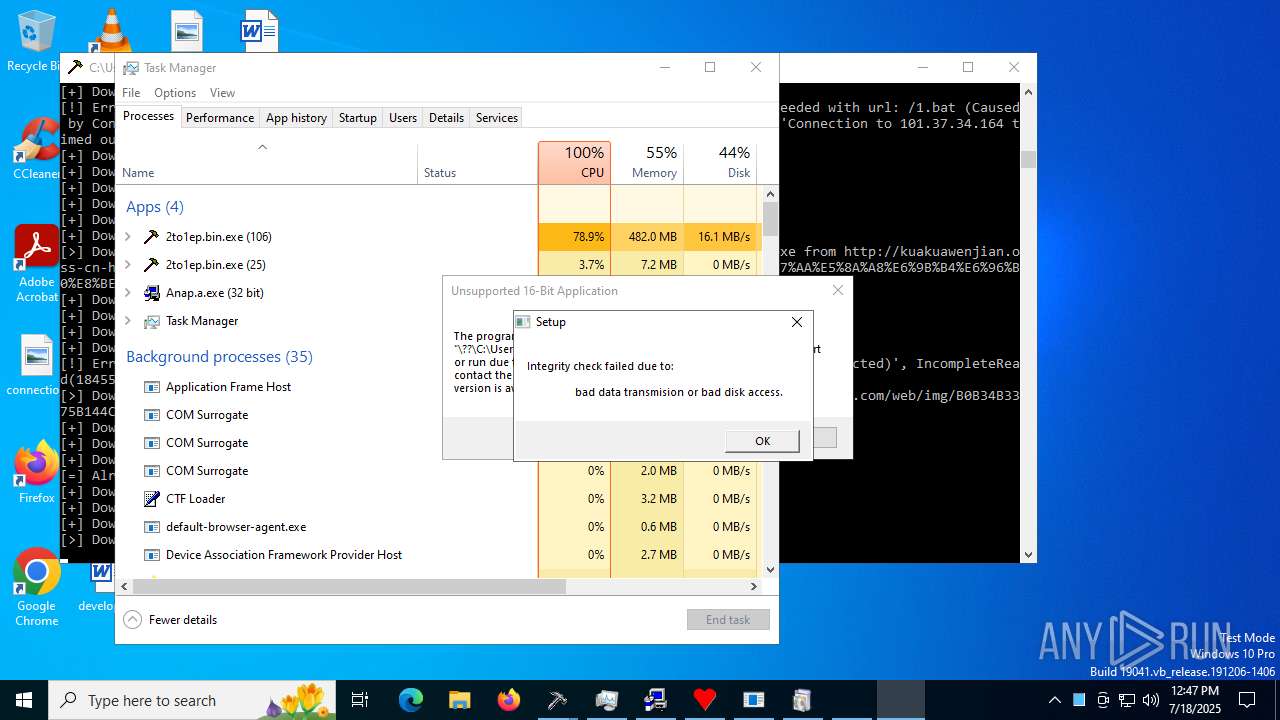Open network status in system tray

click(x=1126, y=700)
